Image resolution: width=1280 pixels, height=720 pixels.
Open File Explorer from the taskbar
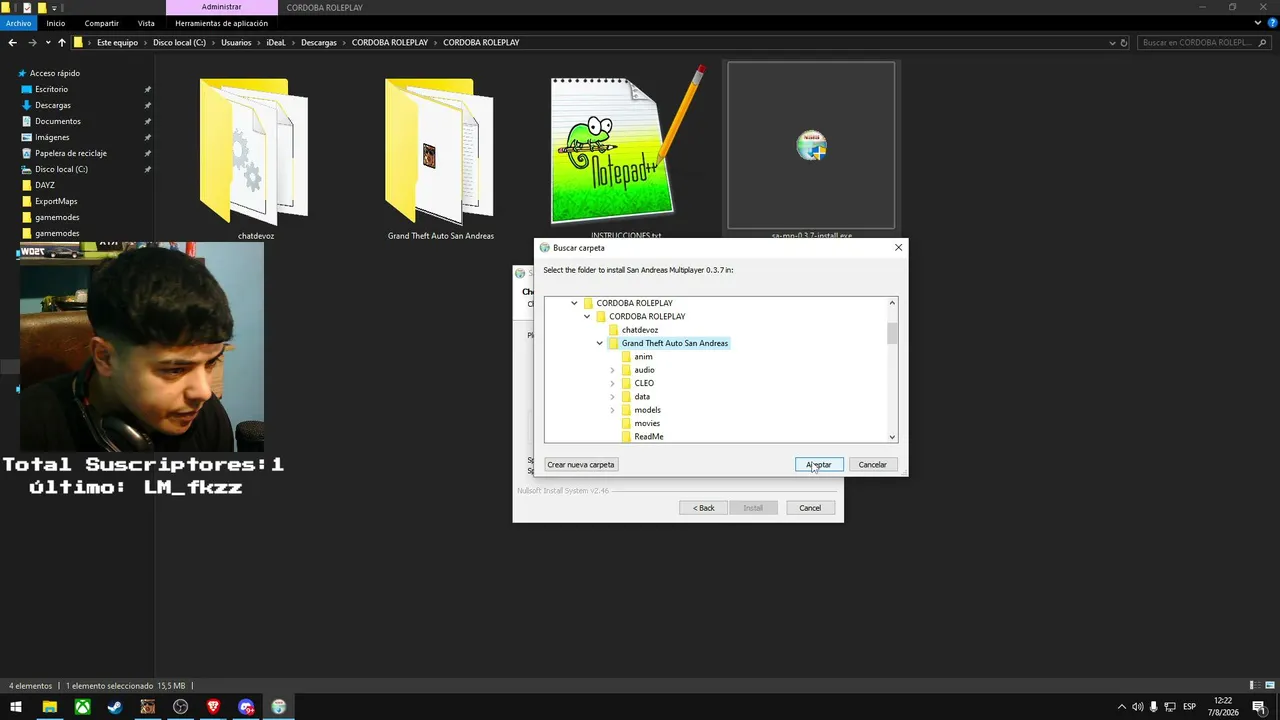click(49, 707)
